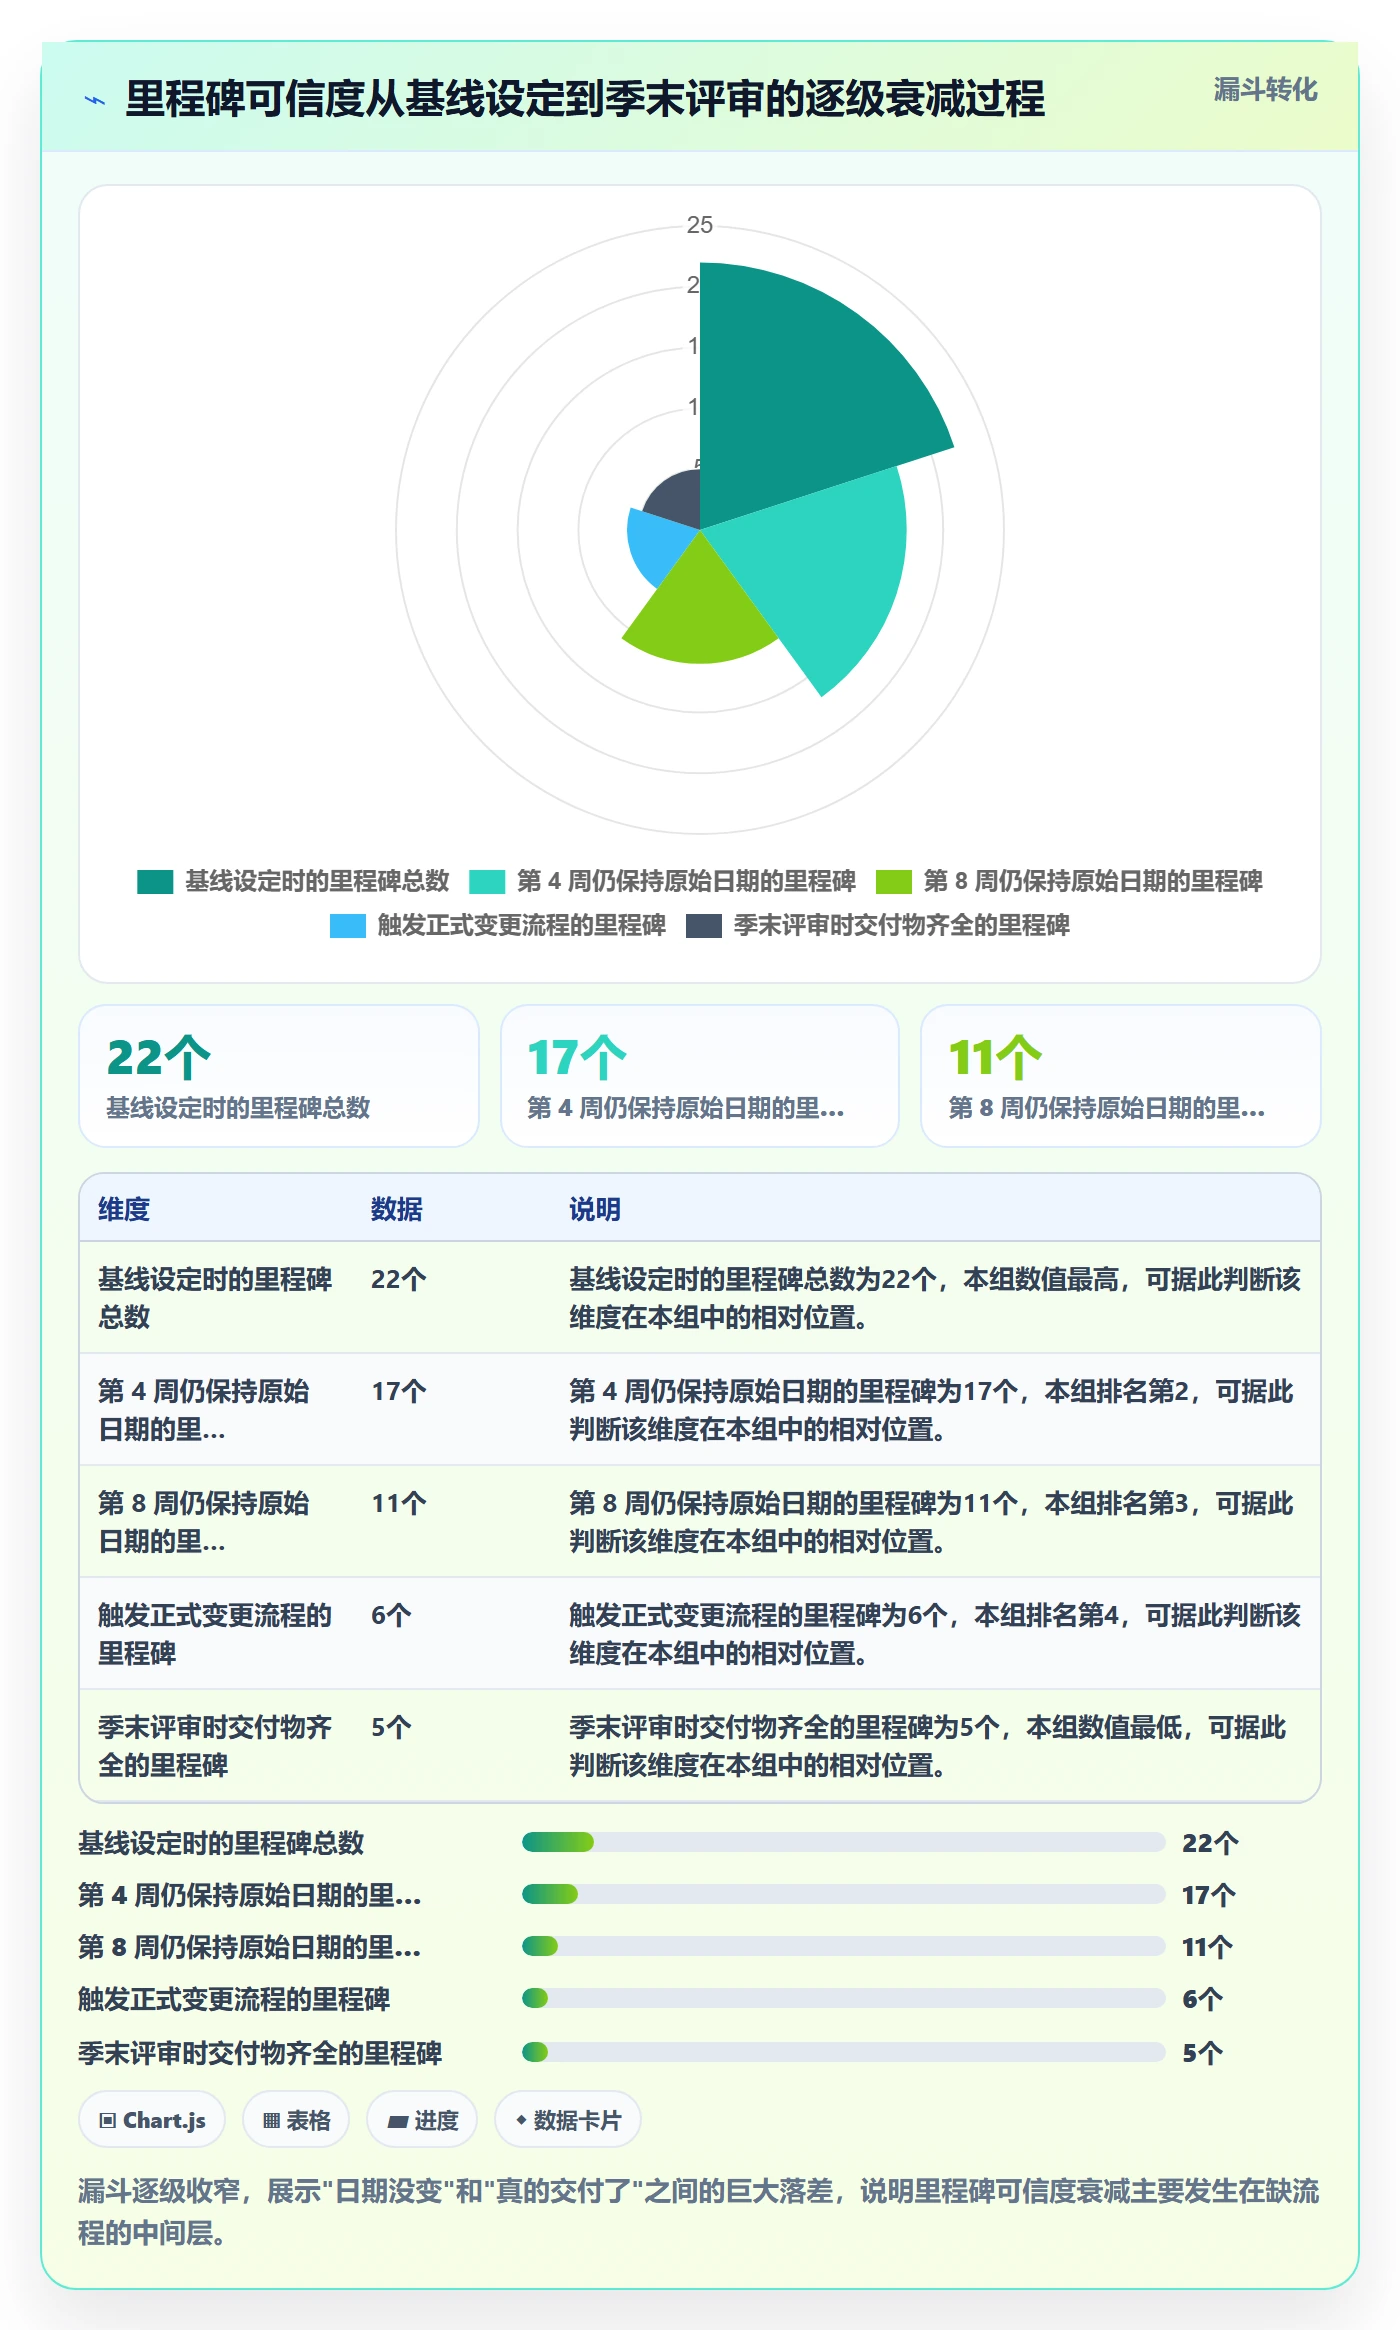This screenshot has width=1400, height=2330.
Task: Click the sky-blue legend swatch for 触发正式变更流程
Action: click(x=348, y=925)
